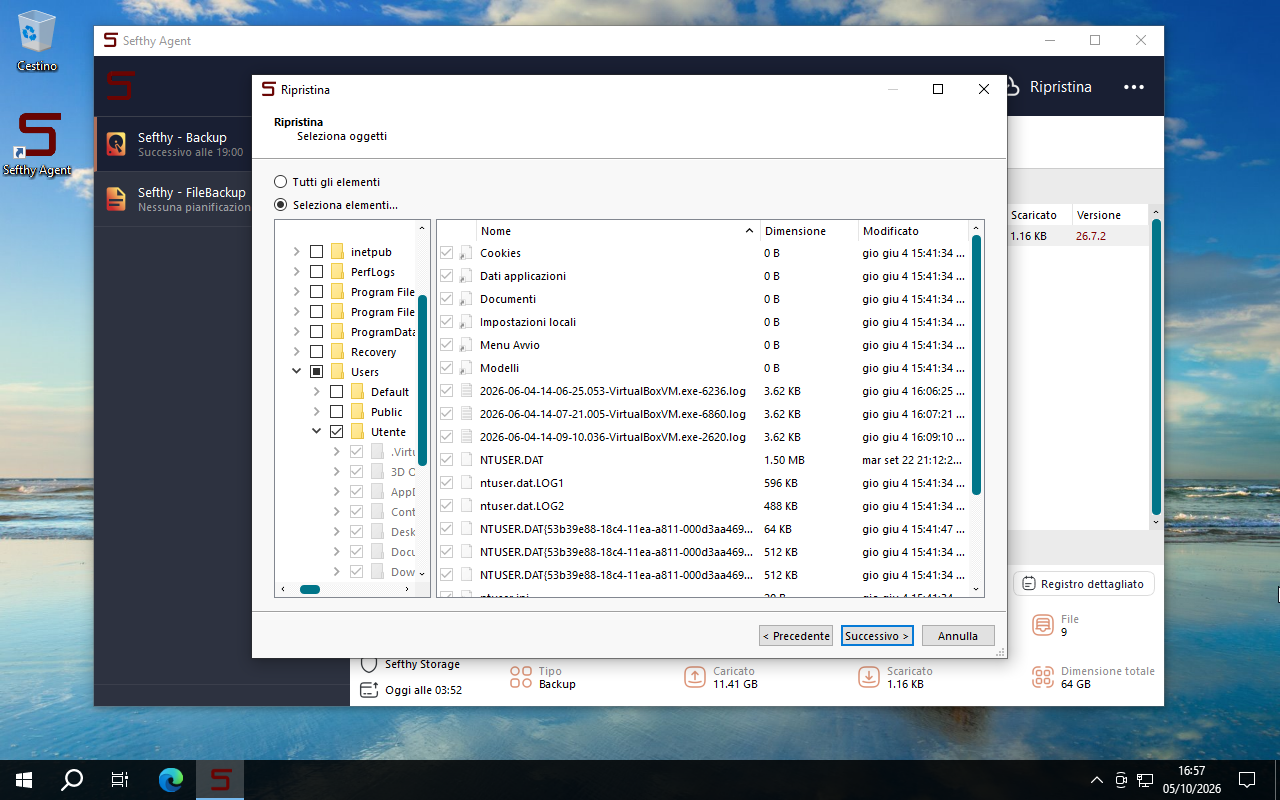Check the Recovery folder checkbox
This screenshot has width=1280, height=800.
point(316,352)
